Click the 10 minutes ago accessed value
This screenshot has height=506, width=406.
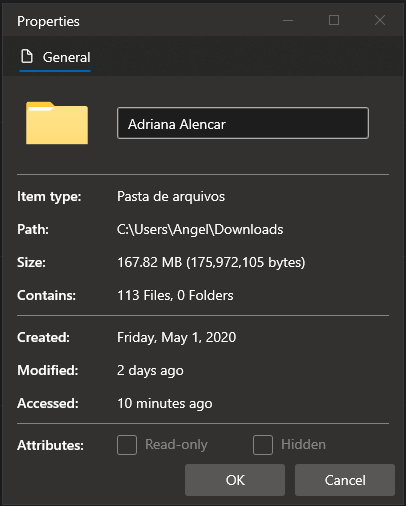tap(165, 403)
